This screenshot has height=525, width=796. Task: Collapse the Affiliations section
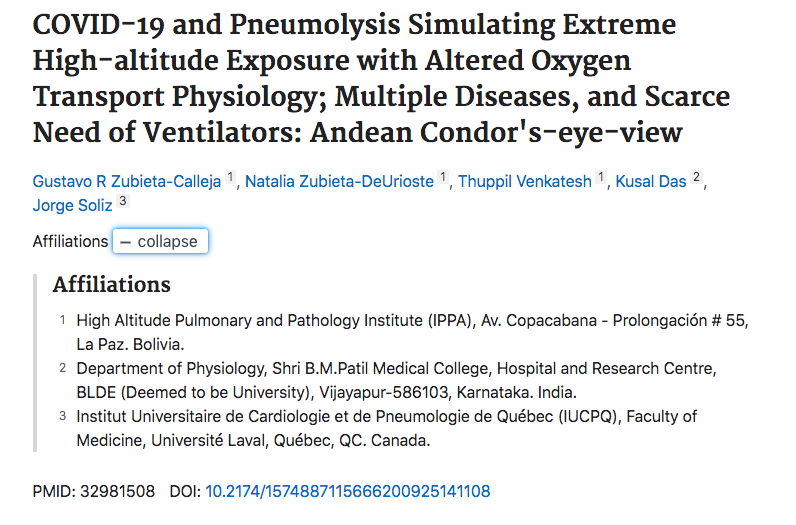(x=160, y=242)
